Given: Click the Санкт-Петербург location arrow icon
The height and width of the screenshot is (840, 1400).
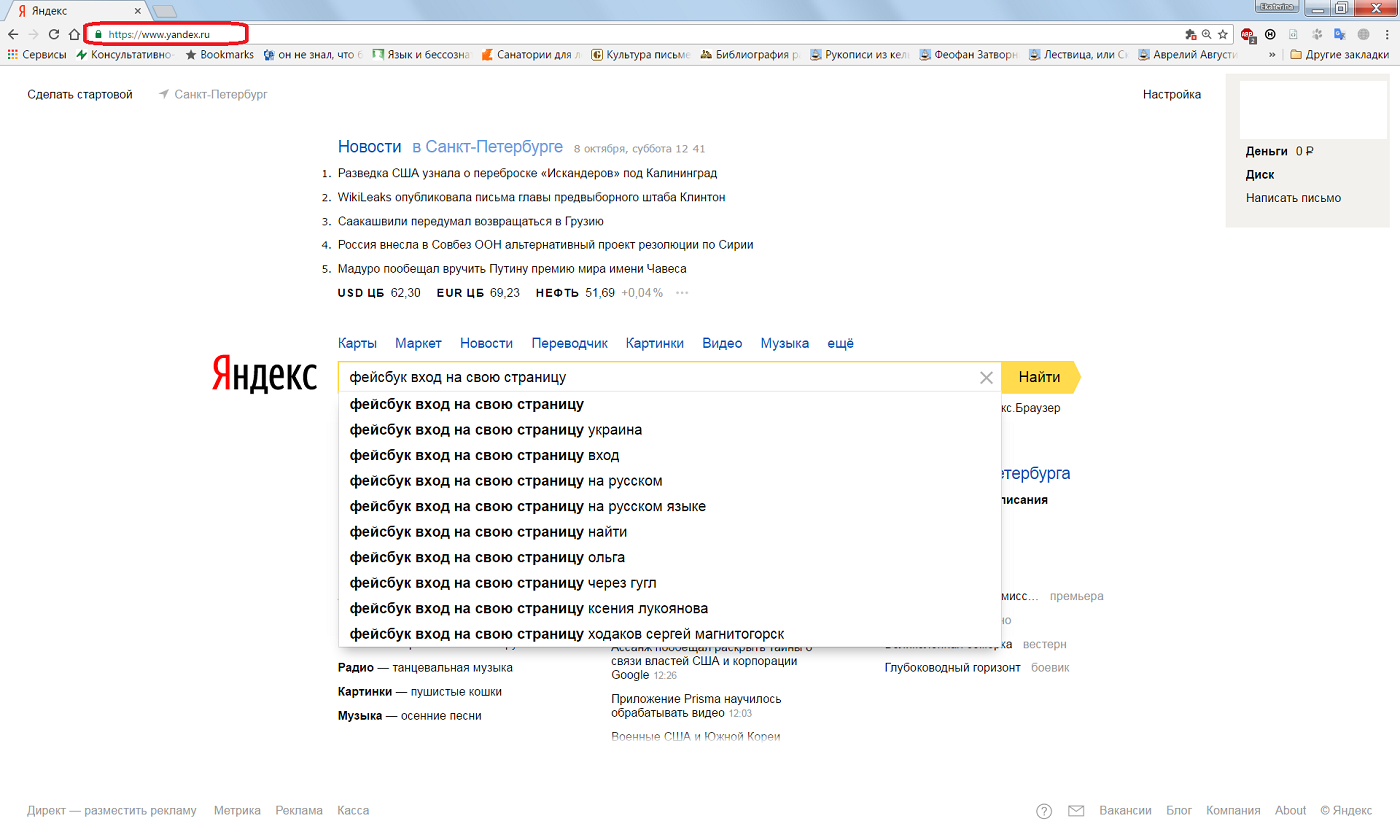Looking at the screenshot, I should tap(163, 94).
